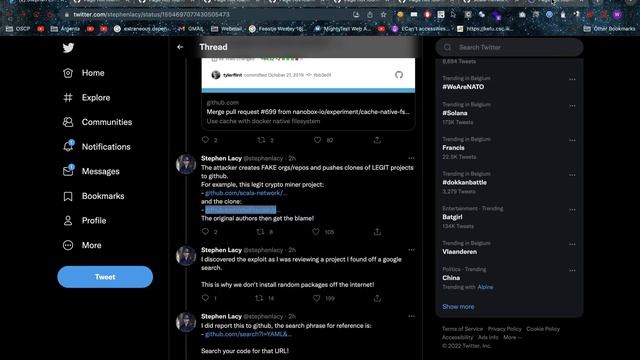
Task: Open the options menu for #Solana
Action: pos(572,106)
